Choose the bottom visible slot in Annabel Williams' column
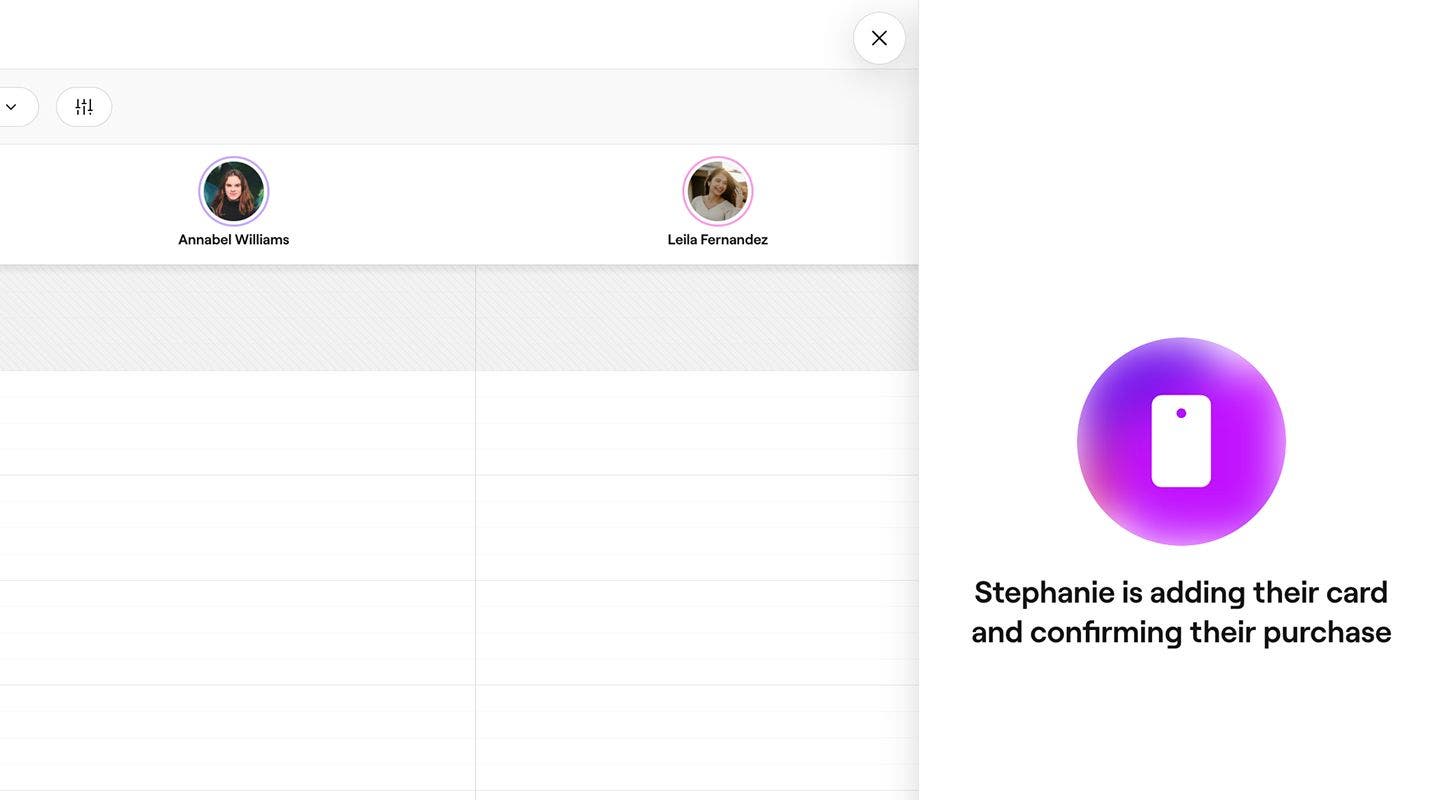This screenshot has height=800, width=1440. click(x=237, y=778)
